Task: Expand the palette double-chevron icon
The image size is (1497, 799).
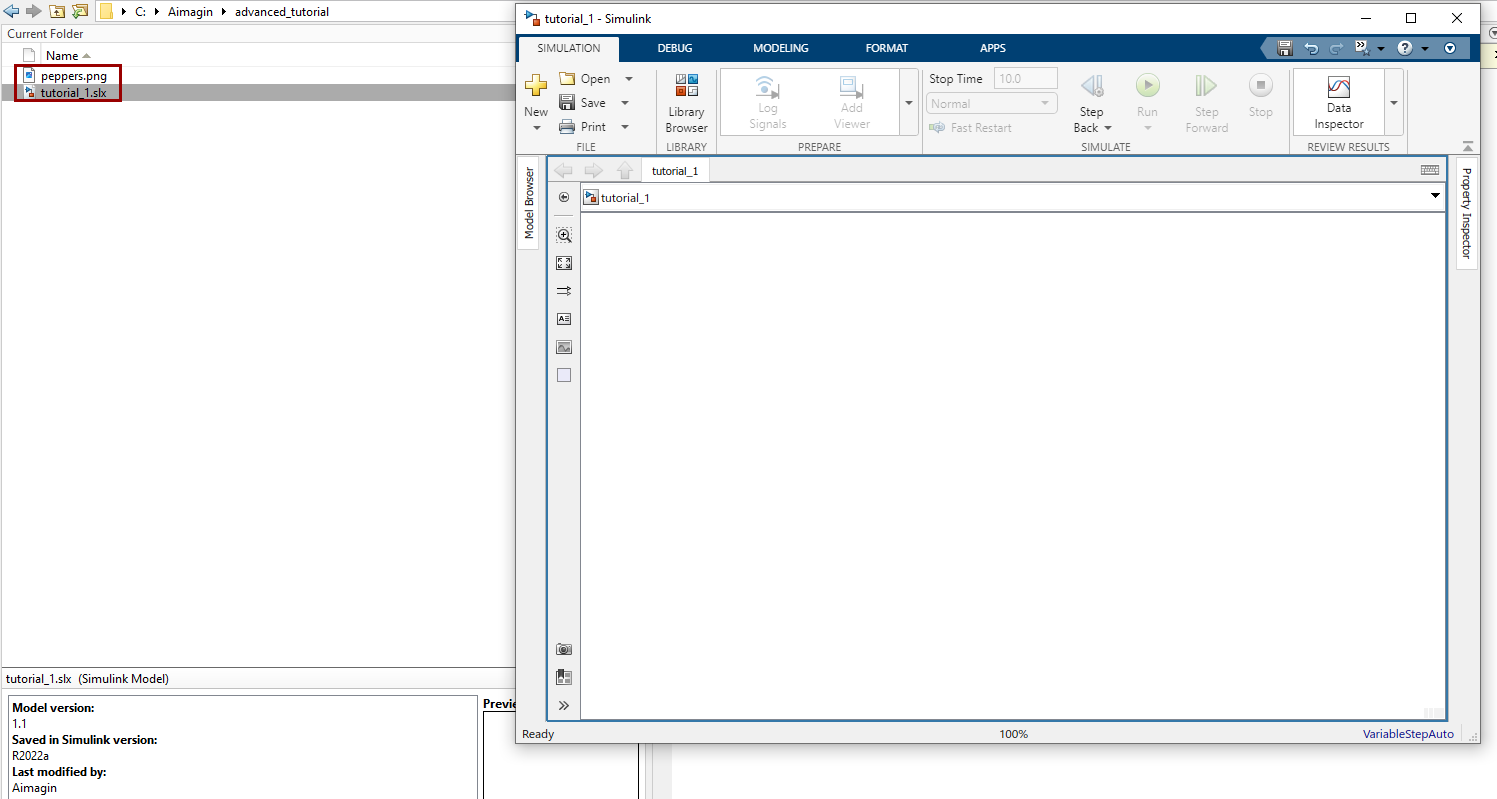Action: 564,705
